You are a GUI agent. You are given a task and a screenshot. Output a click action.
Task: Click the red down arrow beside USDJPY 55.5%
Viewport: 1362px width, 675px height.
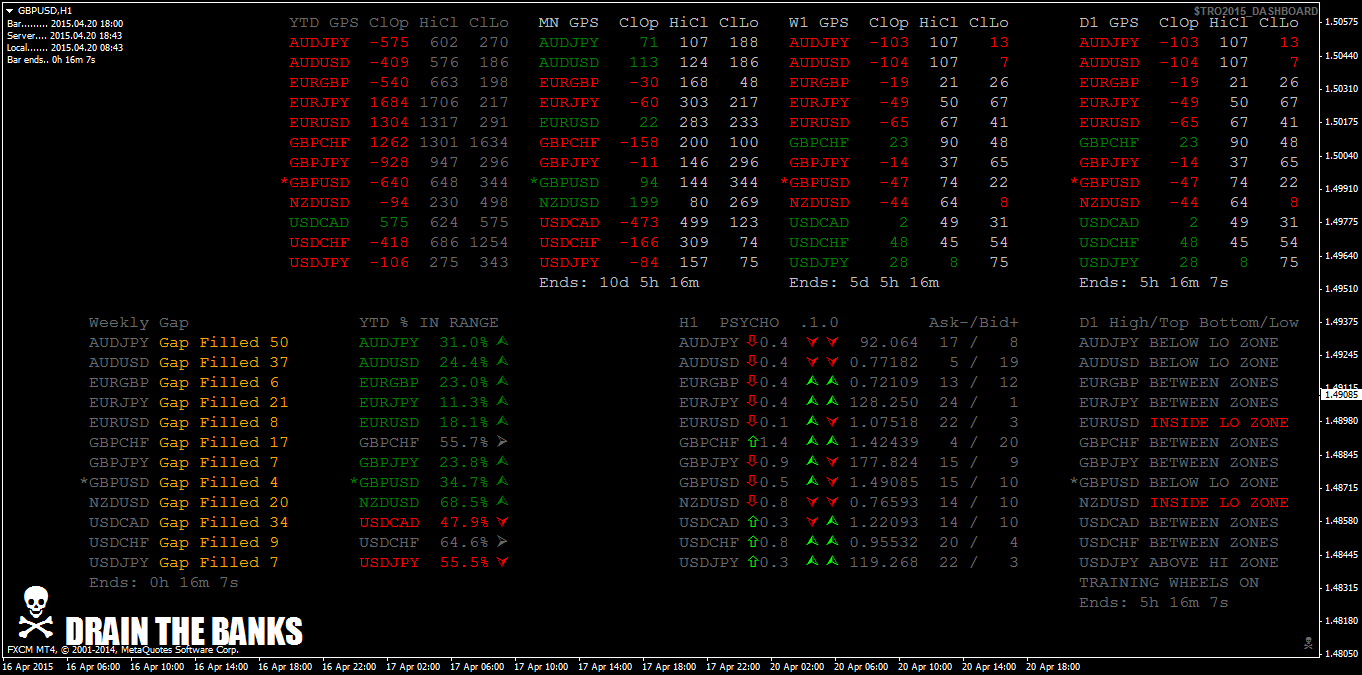502,562
